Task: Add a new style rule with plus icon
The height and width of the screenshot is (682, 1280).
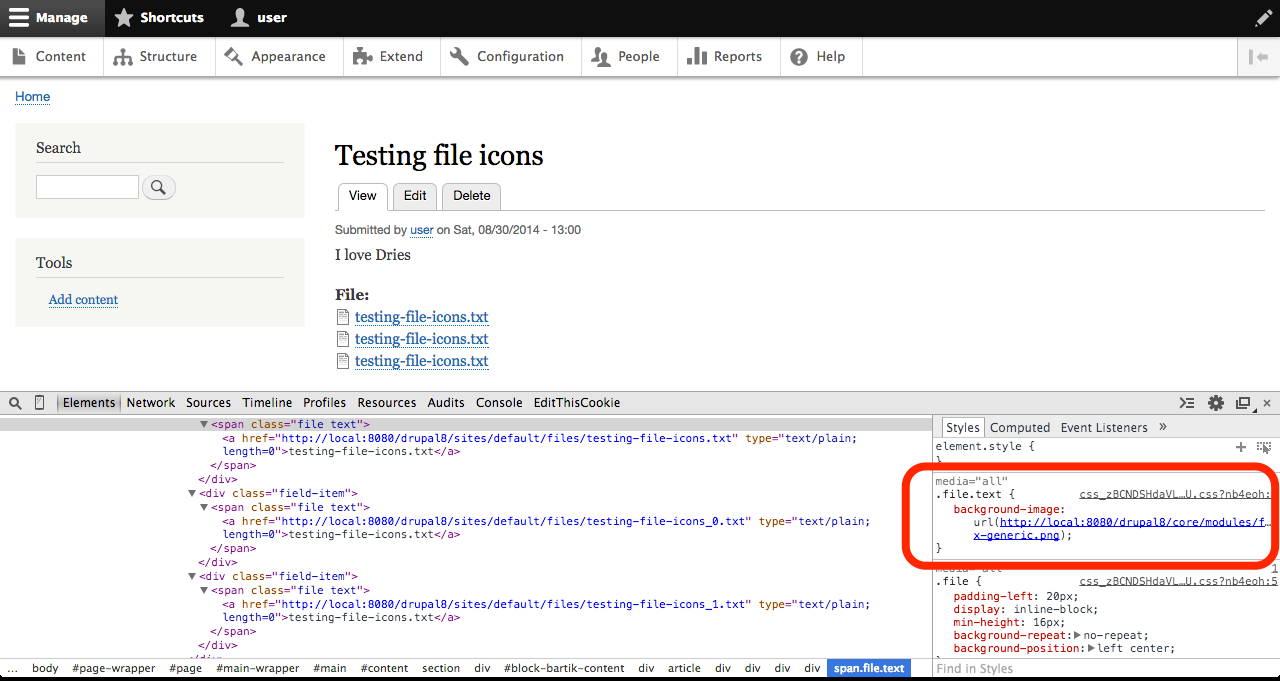Action: (x=1240, y=447)
